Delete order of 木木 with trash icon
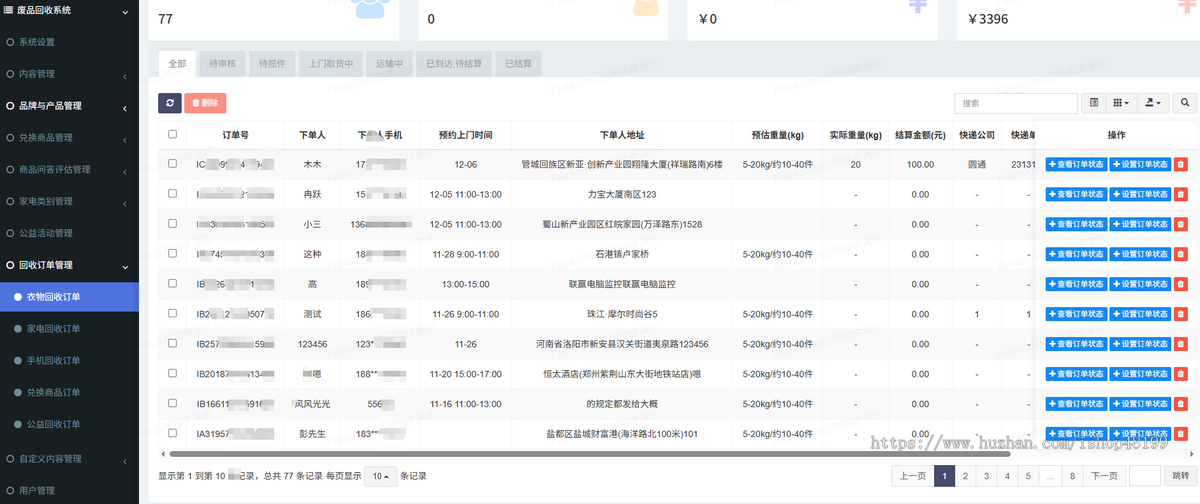The height and width of the screenshot is (504, 1200). (1180, 165)
